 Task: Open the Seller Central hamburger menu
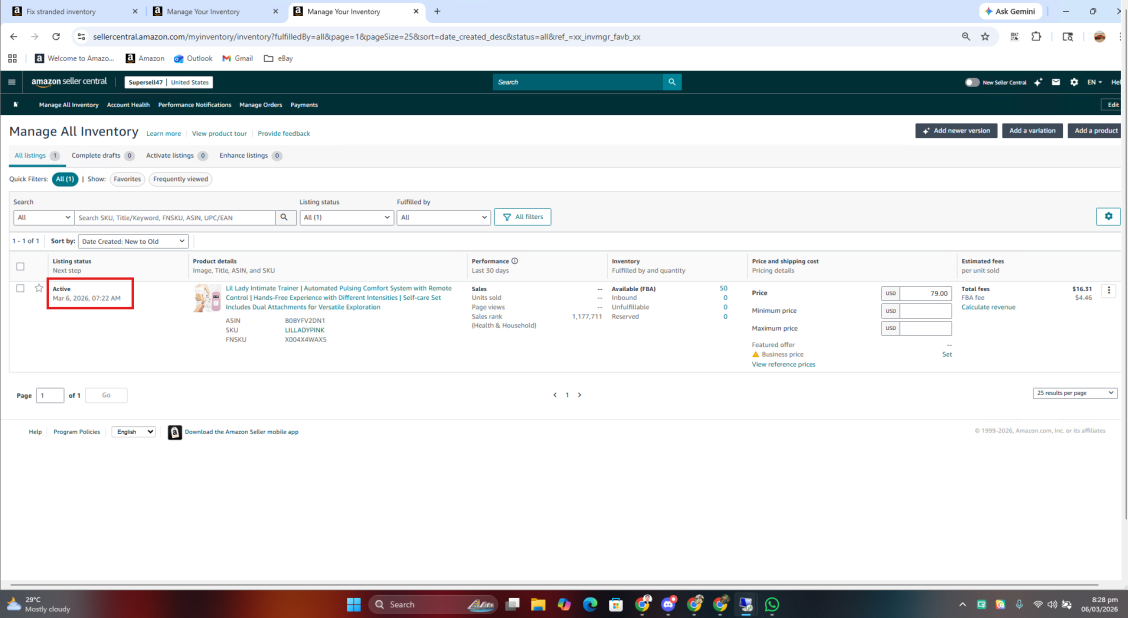coord(12,82)
